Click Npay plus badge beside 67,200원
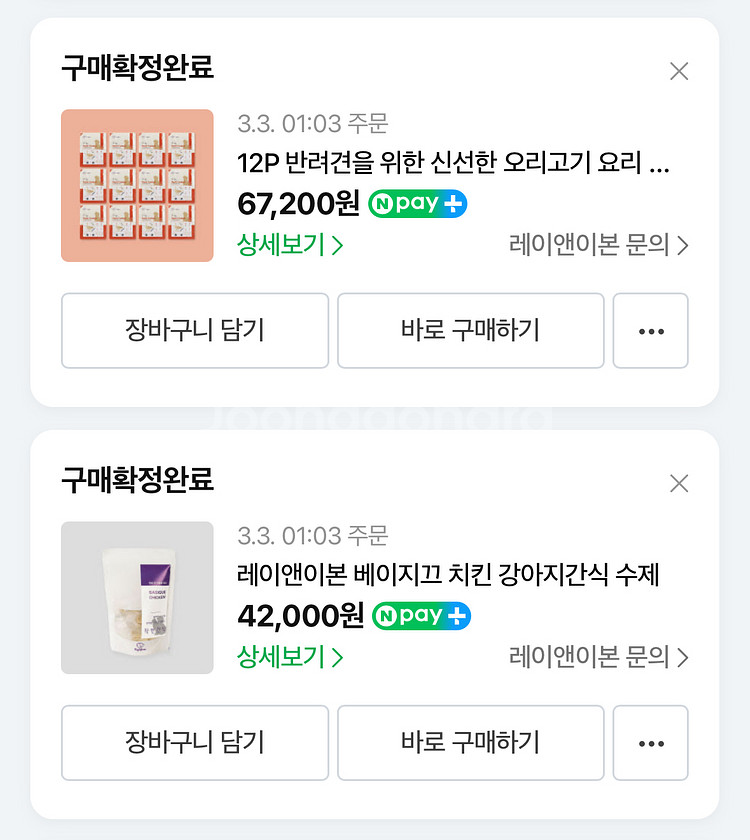The width and height of the screenshot is (750, 840). [x=418, y=204]
